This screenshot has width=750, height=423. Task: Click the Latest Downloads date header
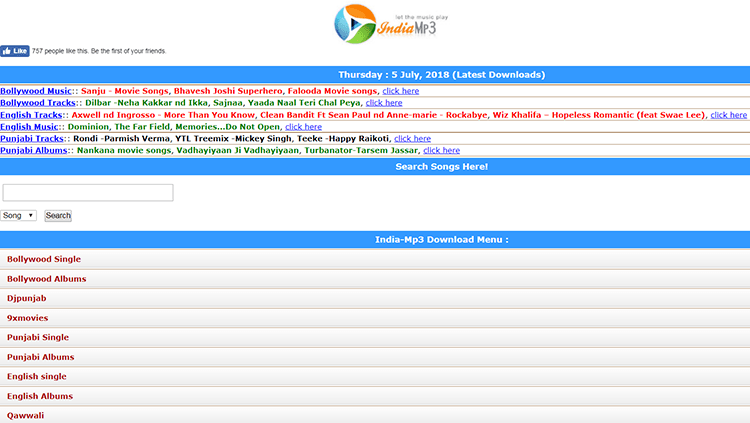pos(441,75)
